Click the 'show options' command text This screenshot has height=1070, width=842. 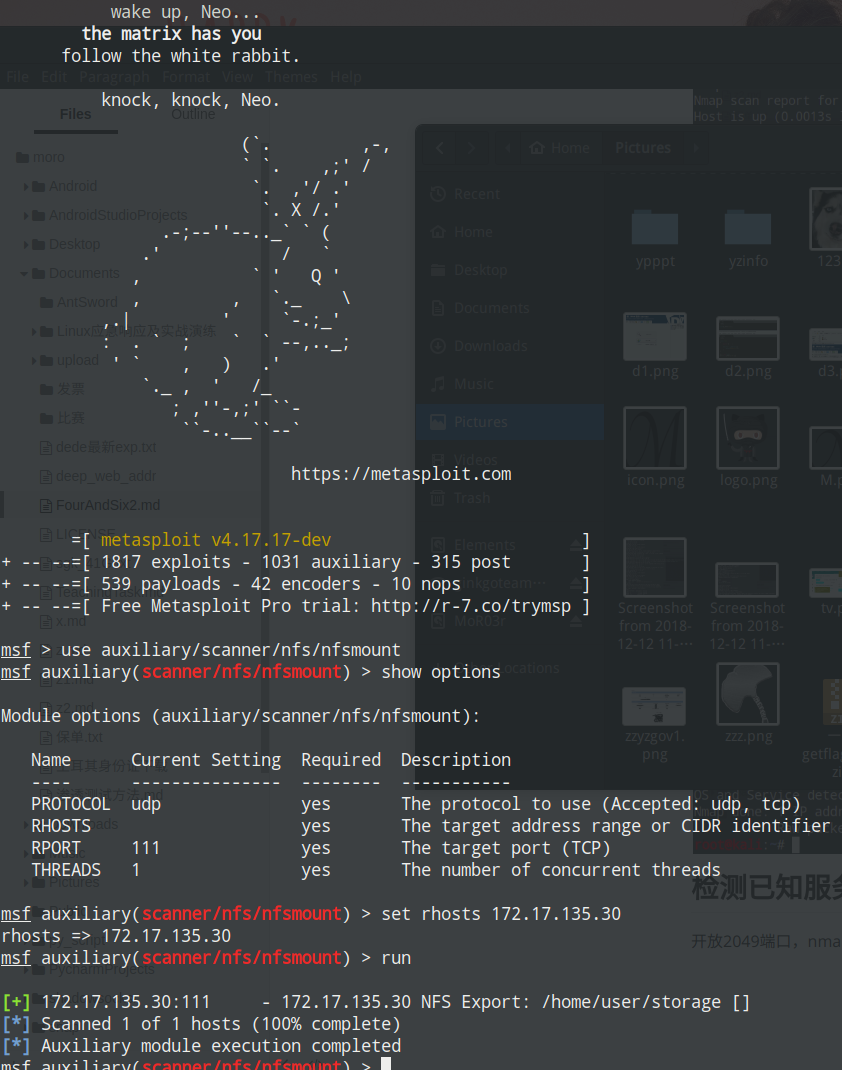441,672
